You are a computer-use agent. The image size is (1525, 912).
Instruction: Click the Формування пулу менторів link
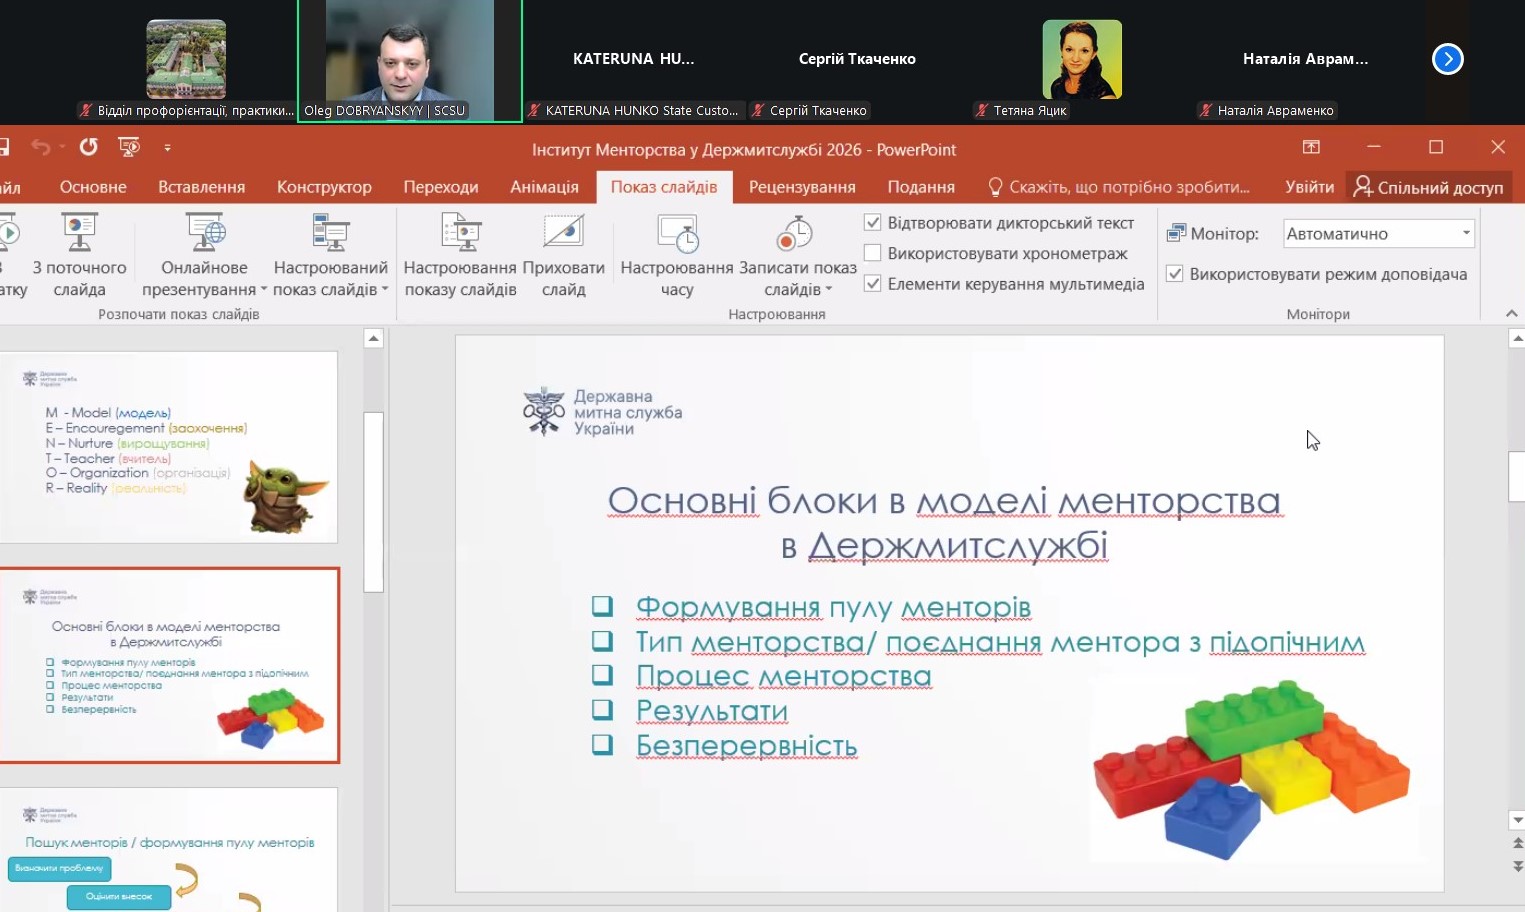pyautogui.click(x=833, y=608)
